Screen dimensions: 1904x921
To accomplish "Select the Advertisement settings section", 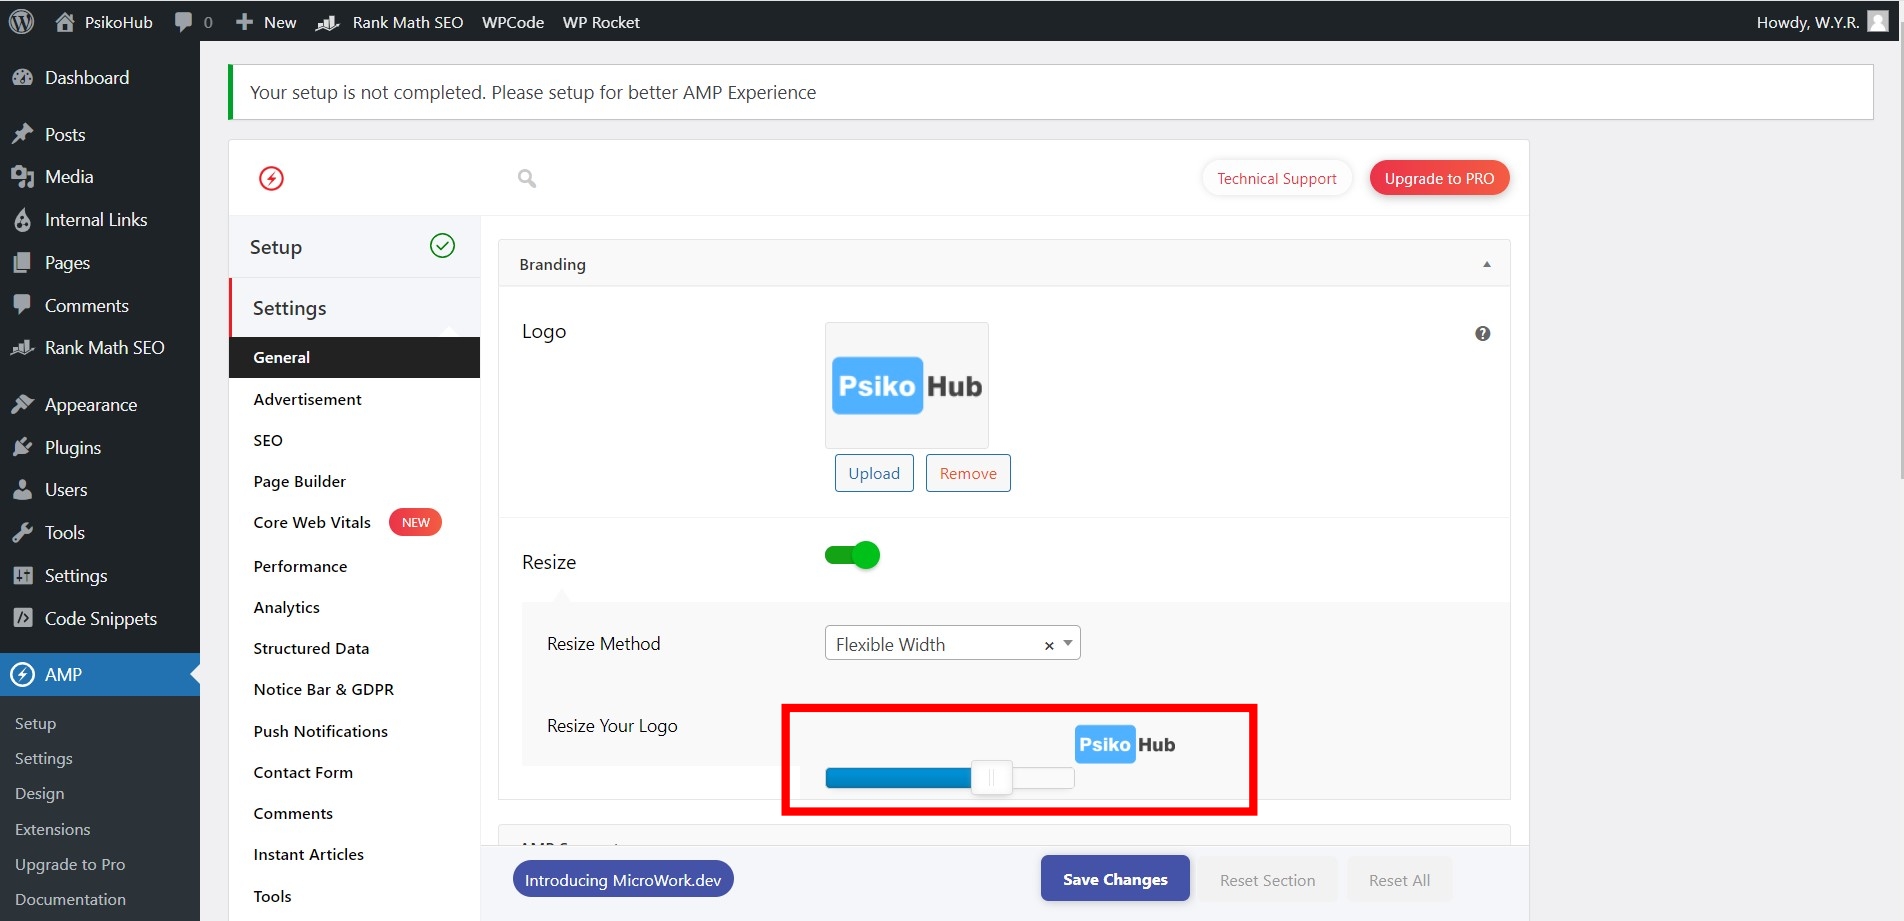I will [307, 399].
